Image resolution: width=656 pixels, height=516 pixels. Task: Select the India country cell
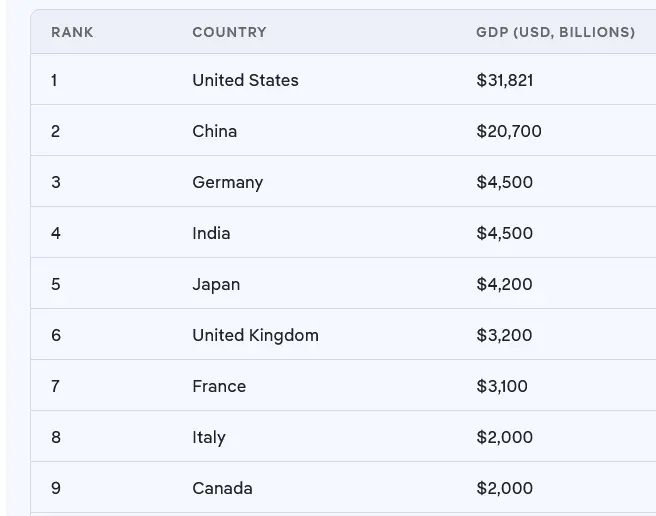tap(211, 233)
